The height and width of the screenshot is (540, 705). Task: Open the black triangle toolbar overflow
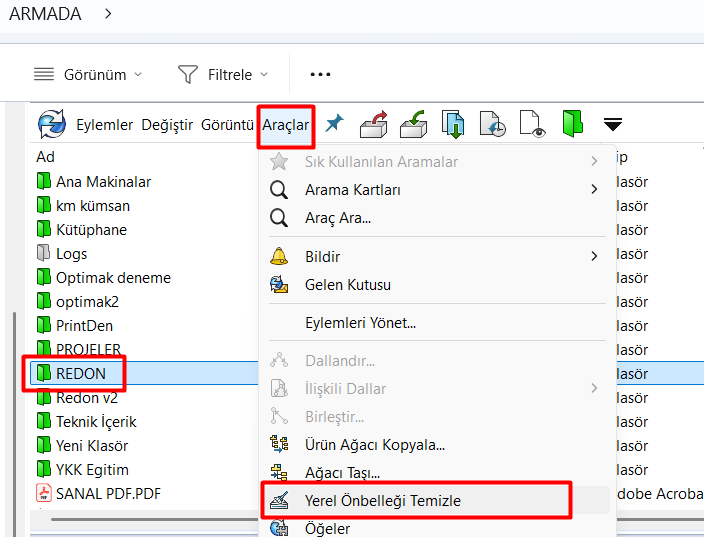pos(612,125)
